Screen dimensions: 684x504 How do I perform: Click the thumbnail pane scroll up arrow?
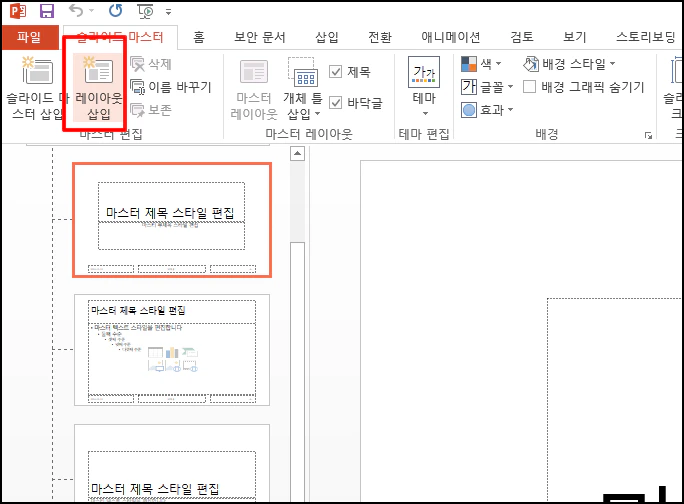[x=297, y=153]
